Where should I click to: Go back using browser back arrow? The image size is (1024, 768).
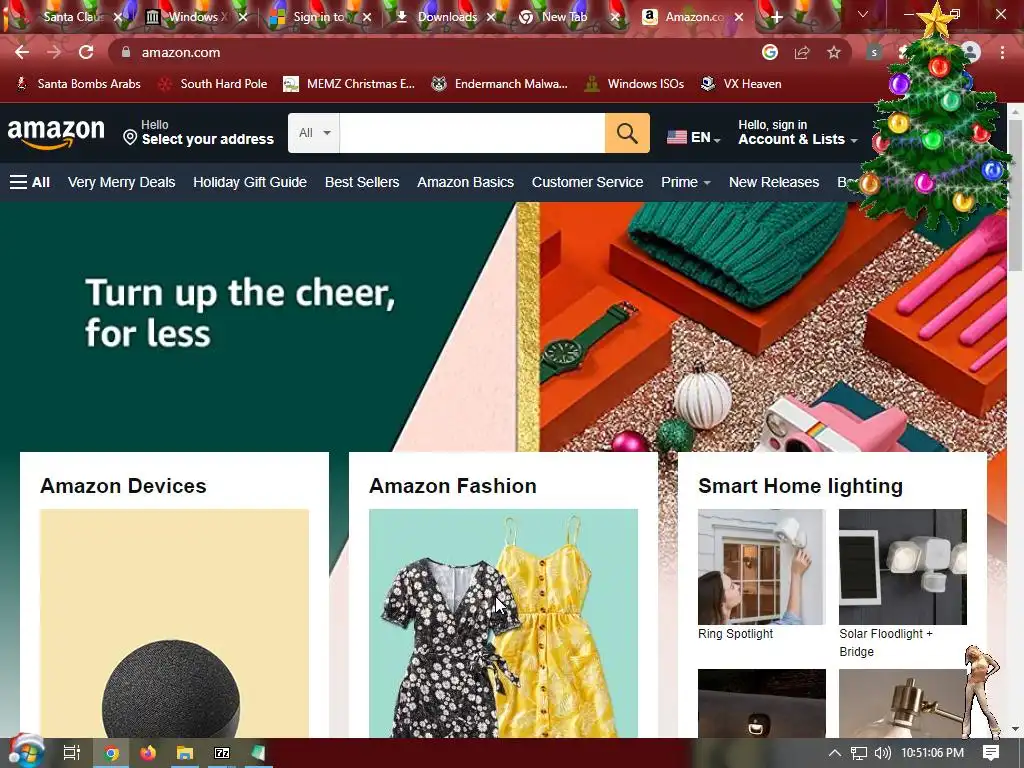click(x=22, y=52)
